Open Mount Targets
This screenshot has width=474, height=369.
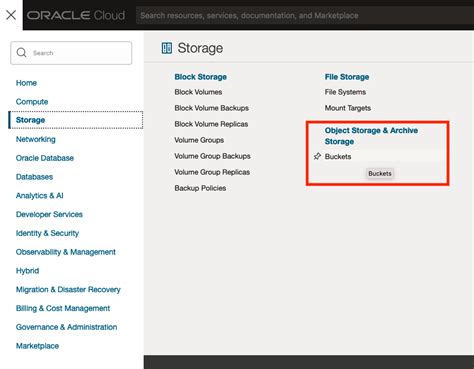[348, 108]
